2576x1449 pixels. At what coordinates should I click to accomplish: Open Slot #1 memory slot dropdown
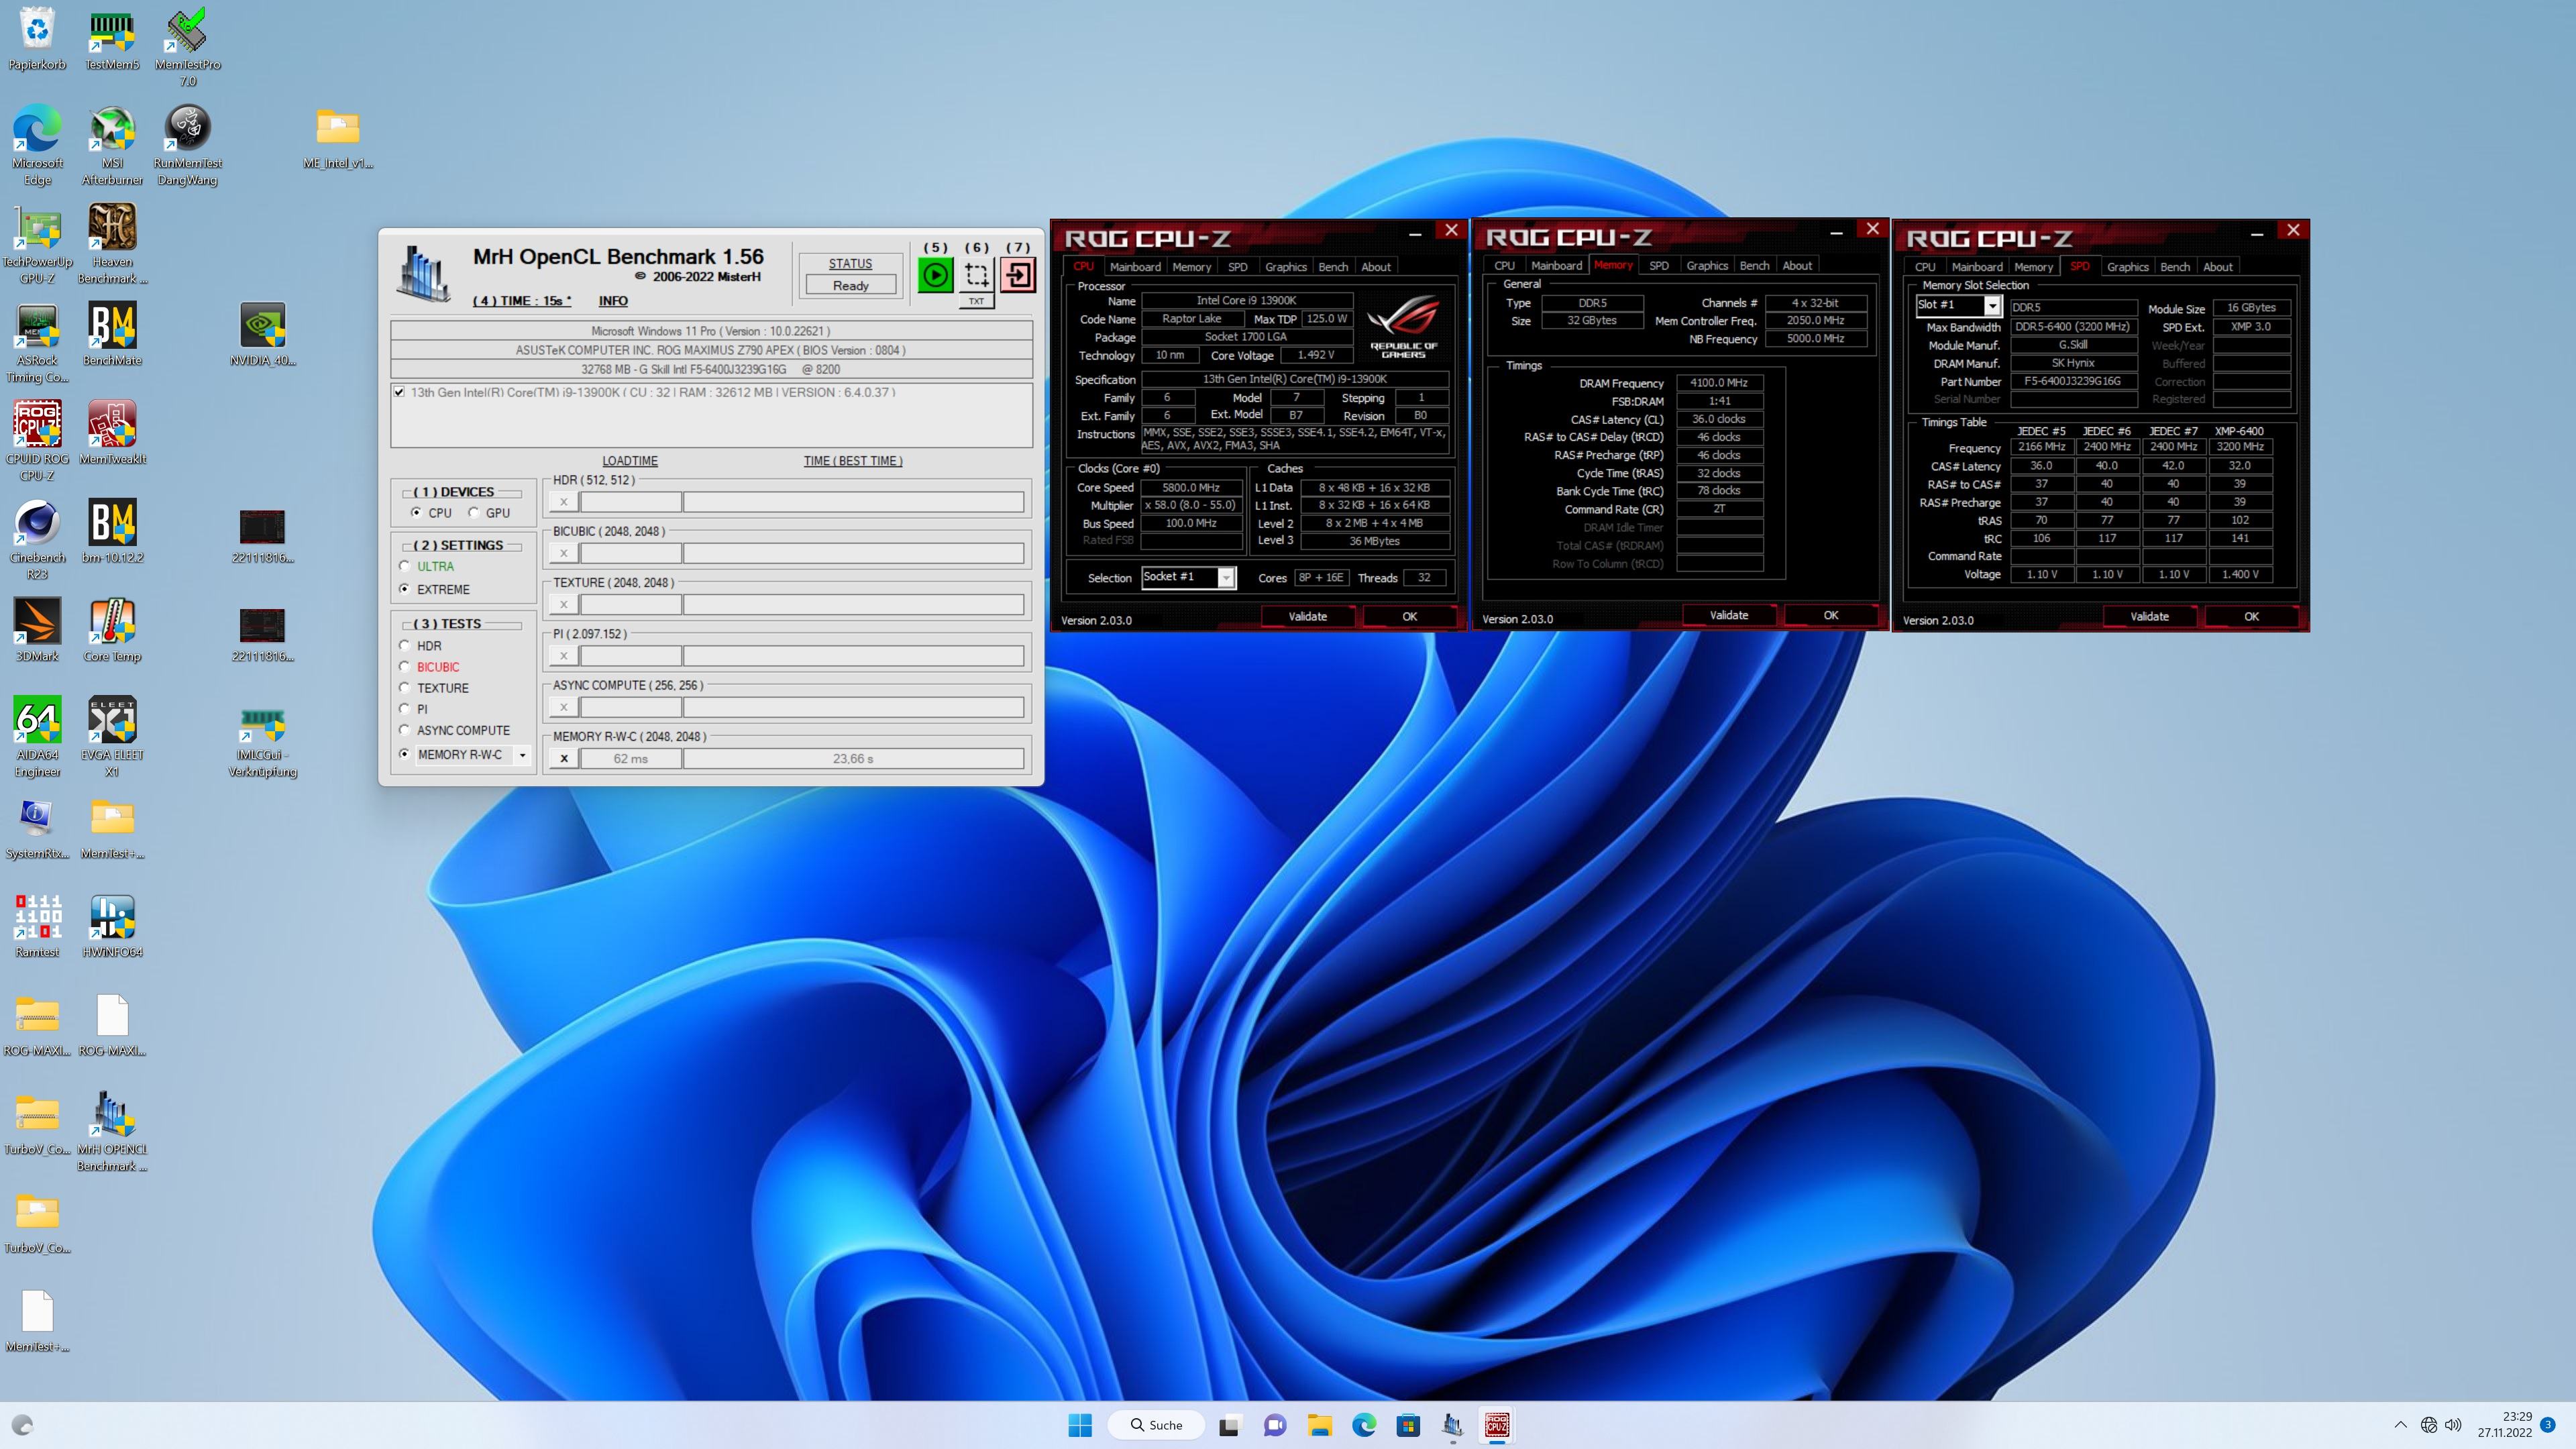(x=1991, y=306)
